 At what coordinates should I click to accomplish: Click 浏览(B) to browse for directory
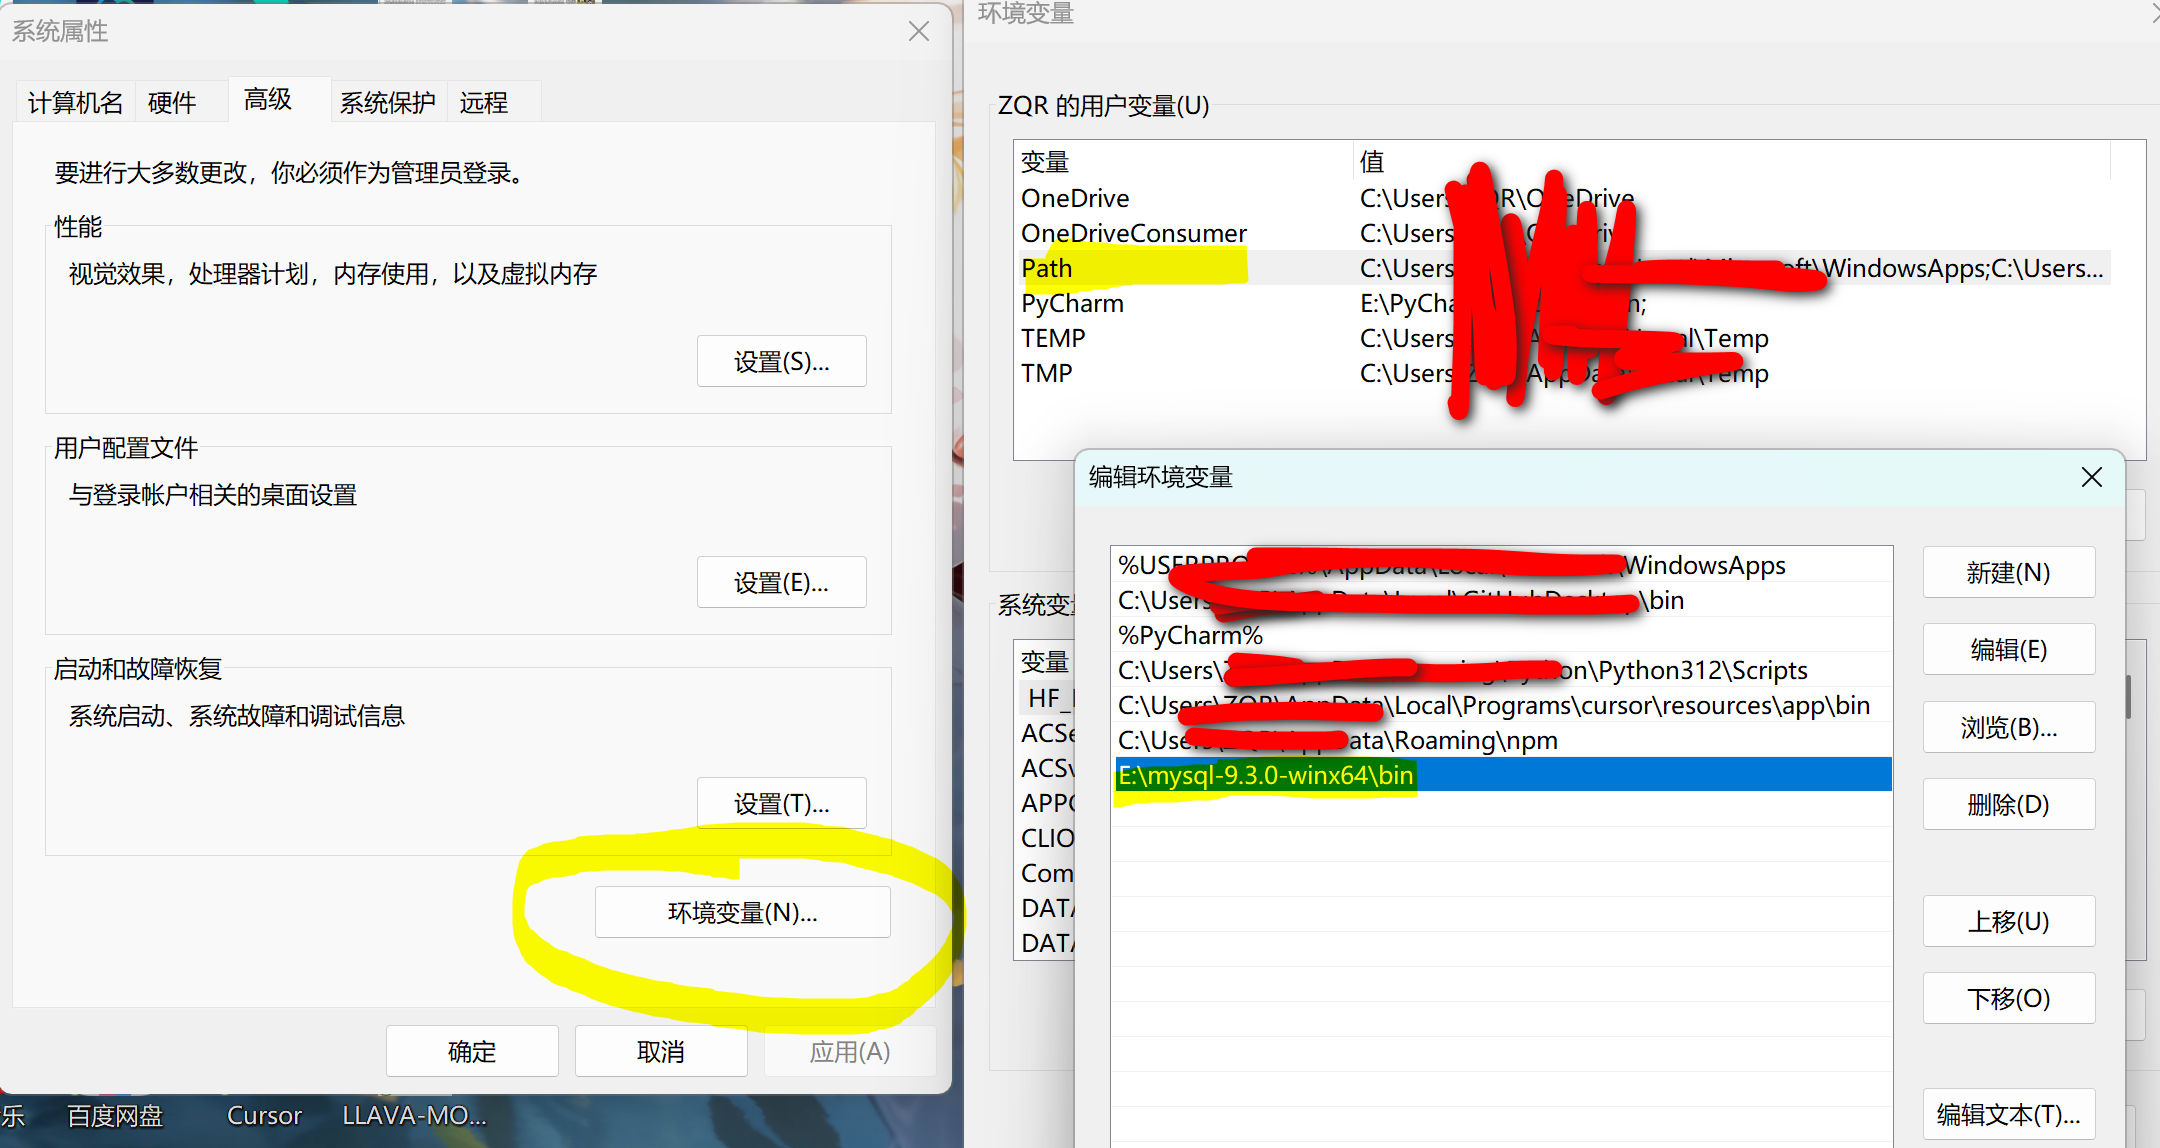[2008, 727]
